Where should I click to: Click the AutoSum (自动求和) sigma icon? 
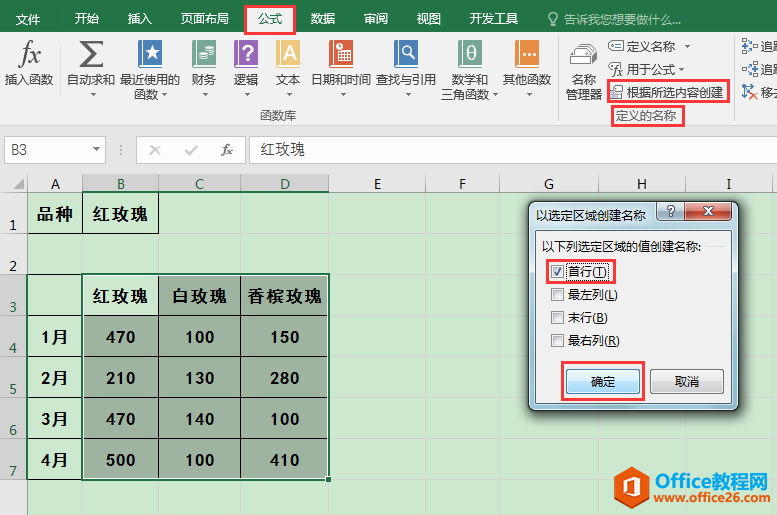[x=92, y=54]
